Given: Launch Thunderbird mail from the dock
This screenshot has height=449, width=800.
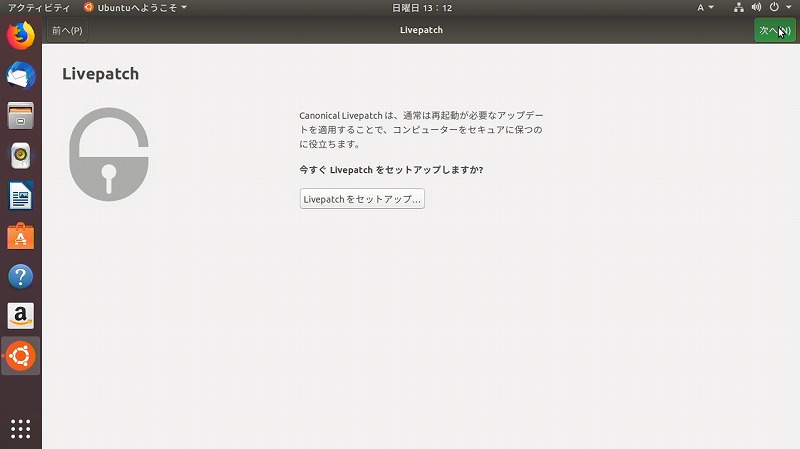Looking at the screenshot, I should (20, 76).
